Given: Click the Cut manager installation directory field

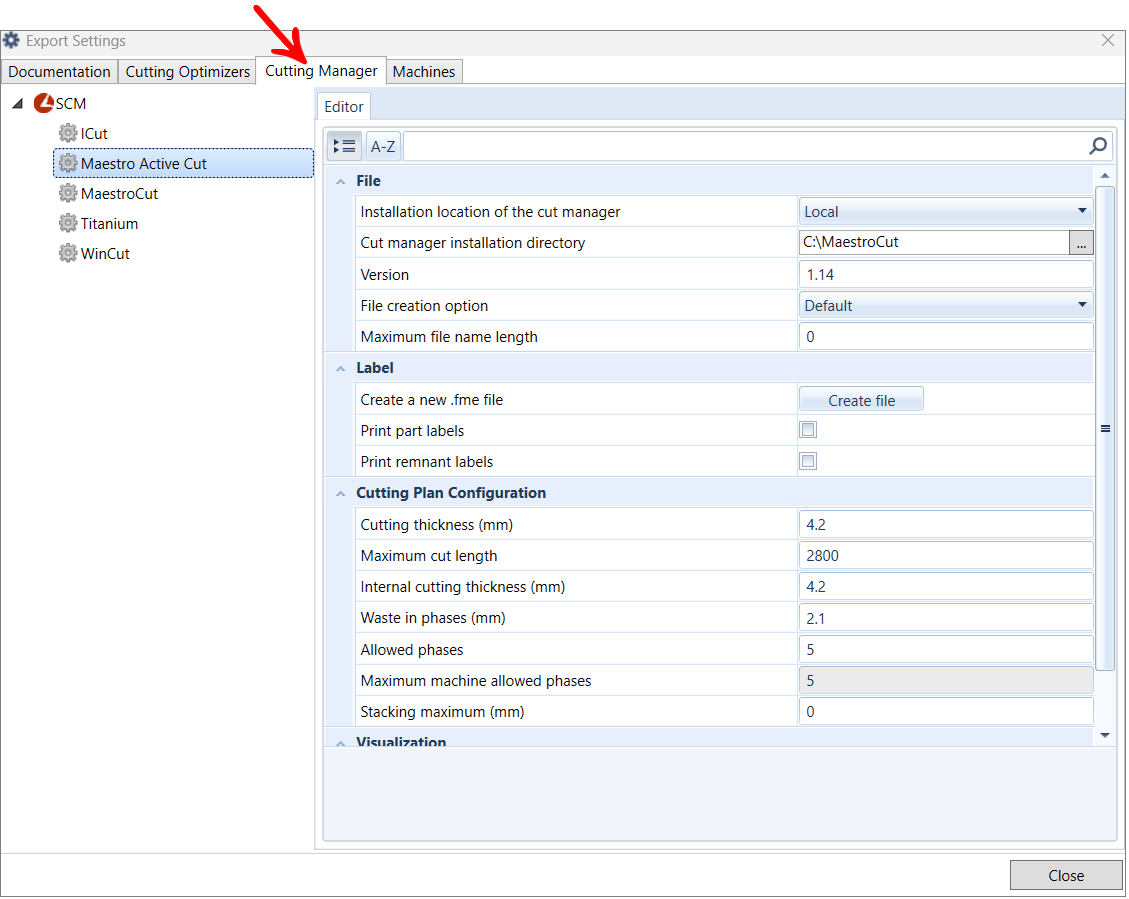Looking at the screenshot, I should click(x=934, y=243).
